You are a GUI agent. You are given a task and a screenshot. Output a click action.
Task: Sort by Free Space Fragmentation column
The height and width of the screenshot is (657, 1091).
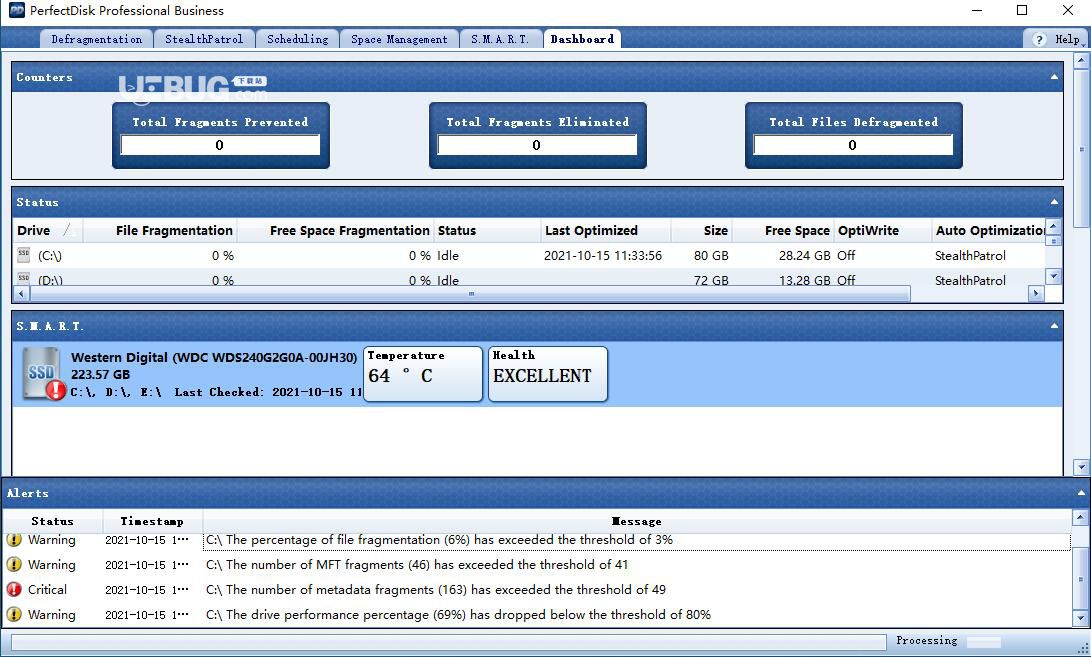[335, 230]
